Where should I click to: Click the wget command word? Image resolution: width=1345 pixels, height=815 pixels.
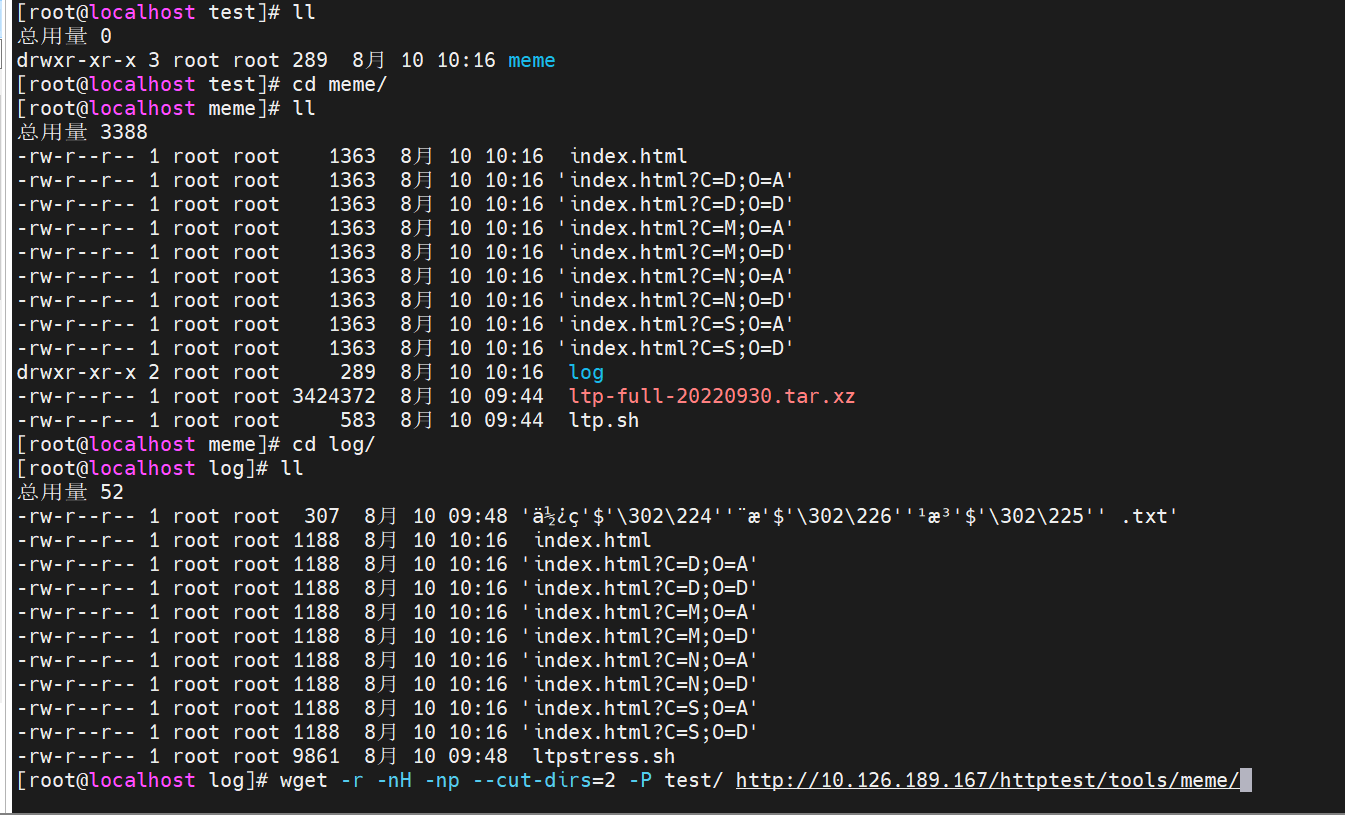tap(303, 780)
